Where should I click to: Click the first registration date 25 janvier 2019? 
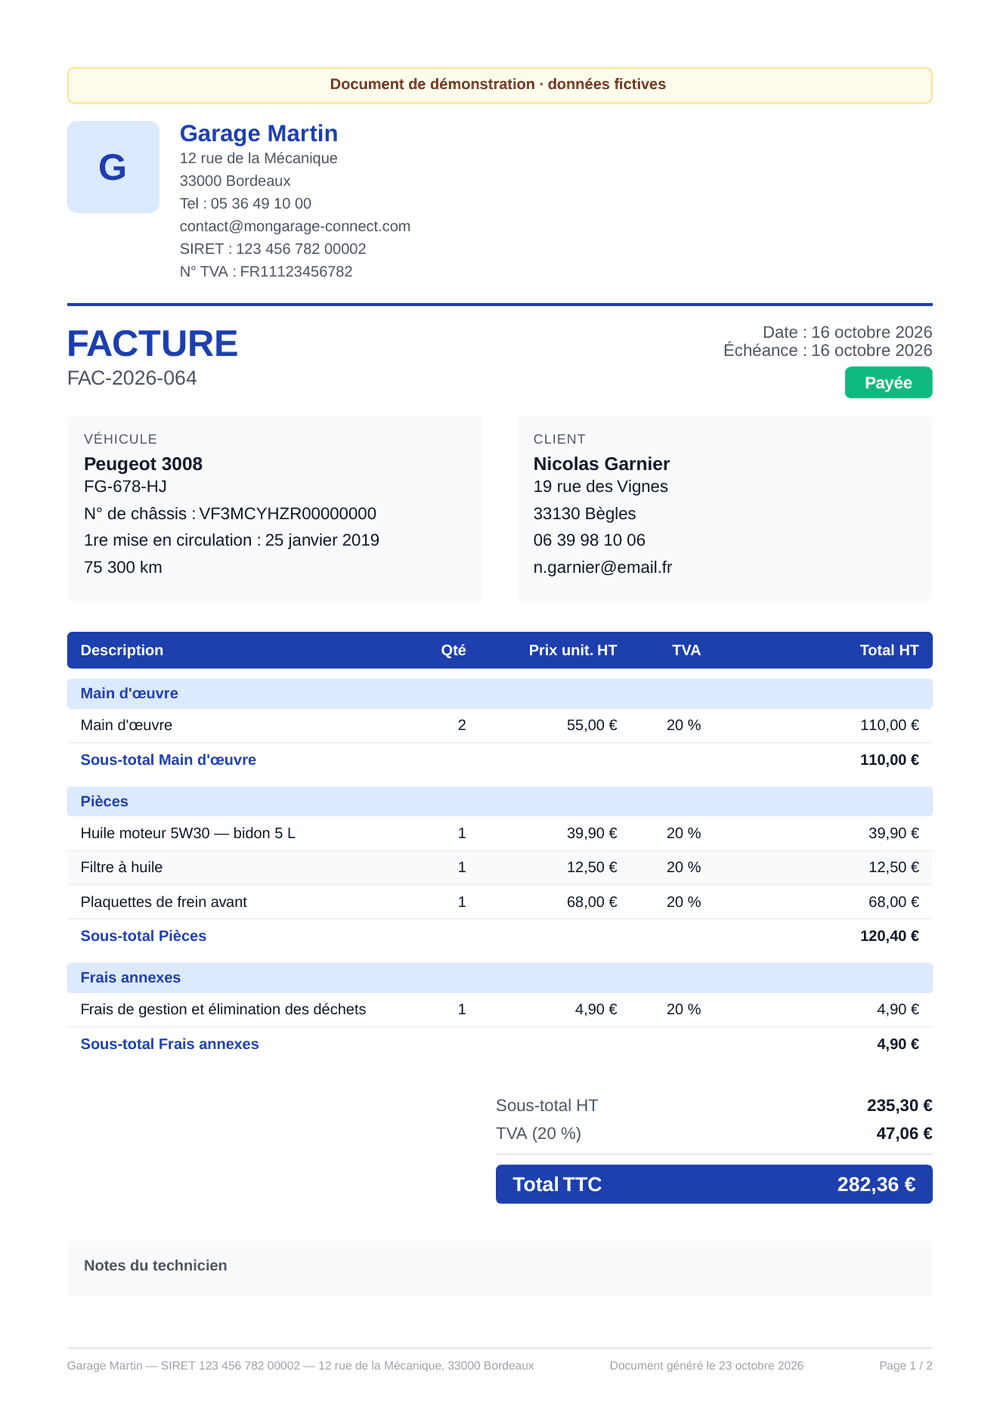(322, 540)
